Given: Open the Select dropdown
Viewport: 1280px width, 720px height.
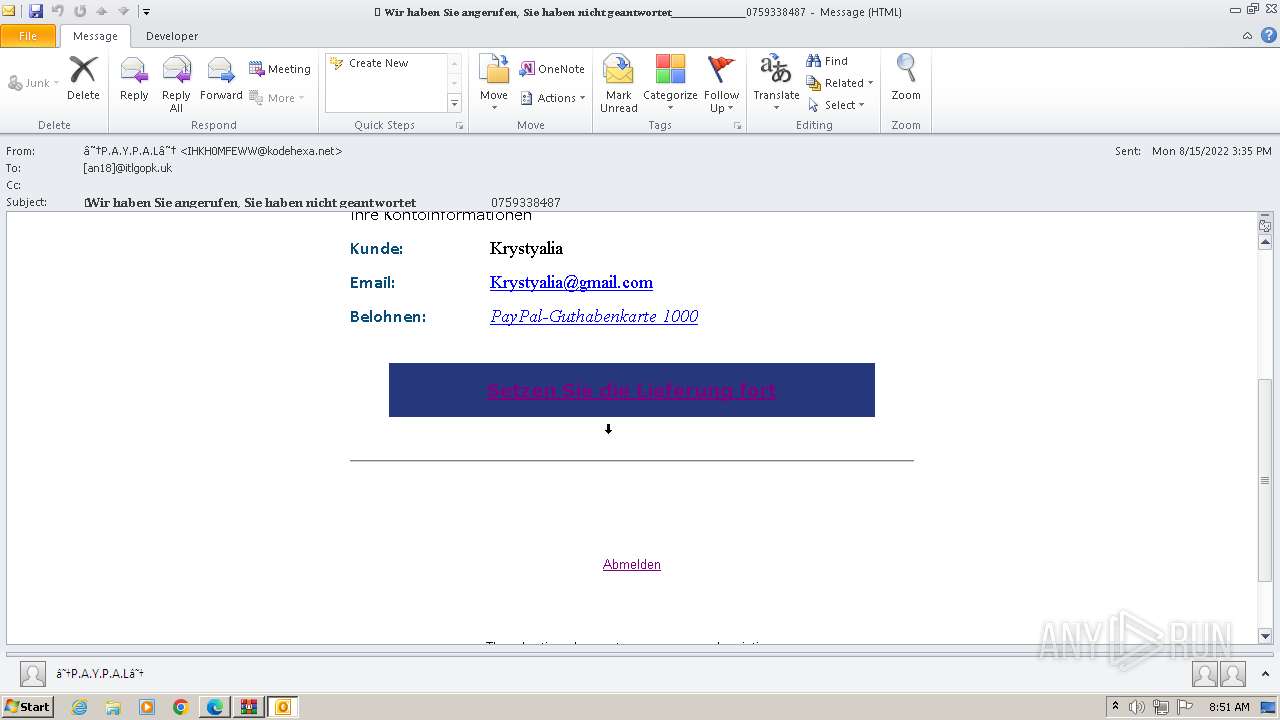Looking at the screenshot, I should [837, 105].
